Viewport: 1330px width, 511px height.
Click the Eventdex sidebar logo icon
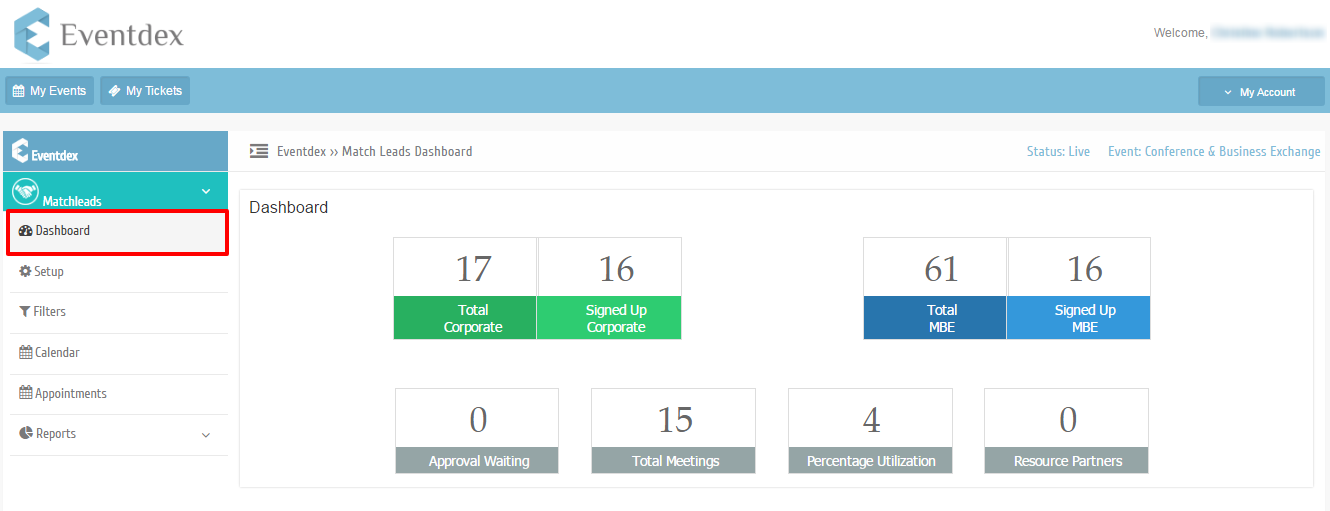20,151
